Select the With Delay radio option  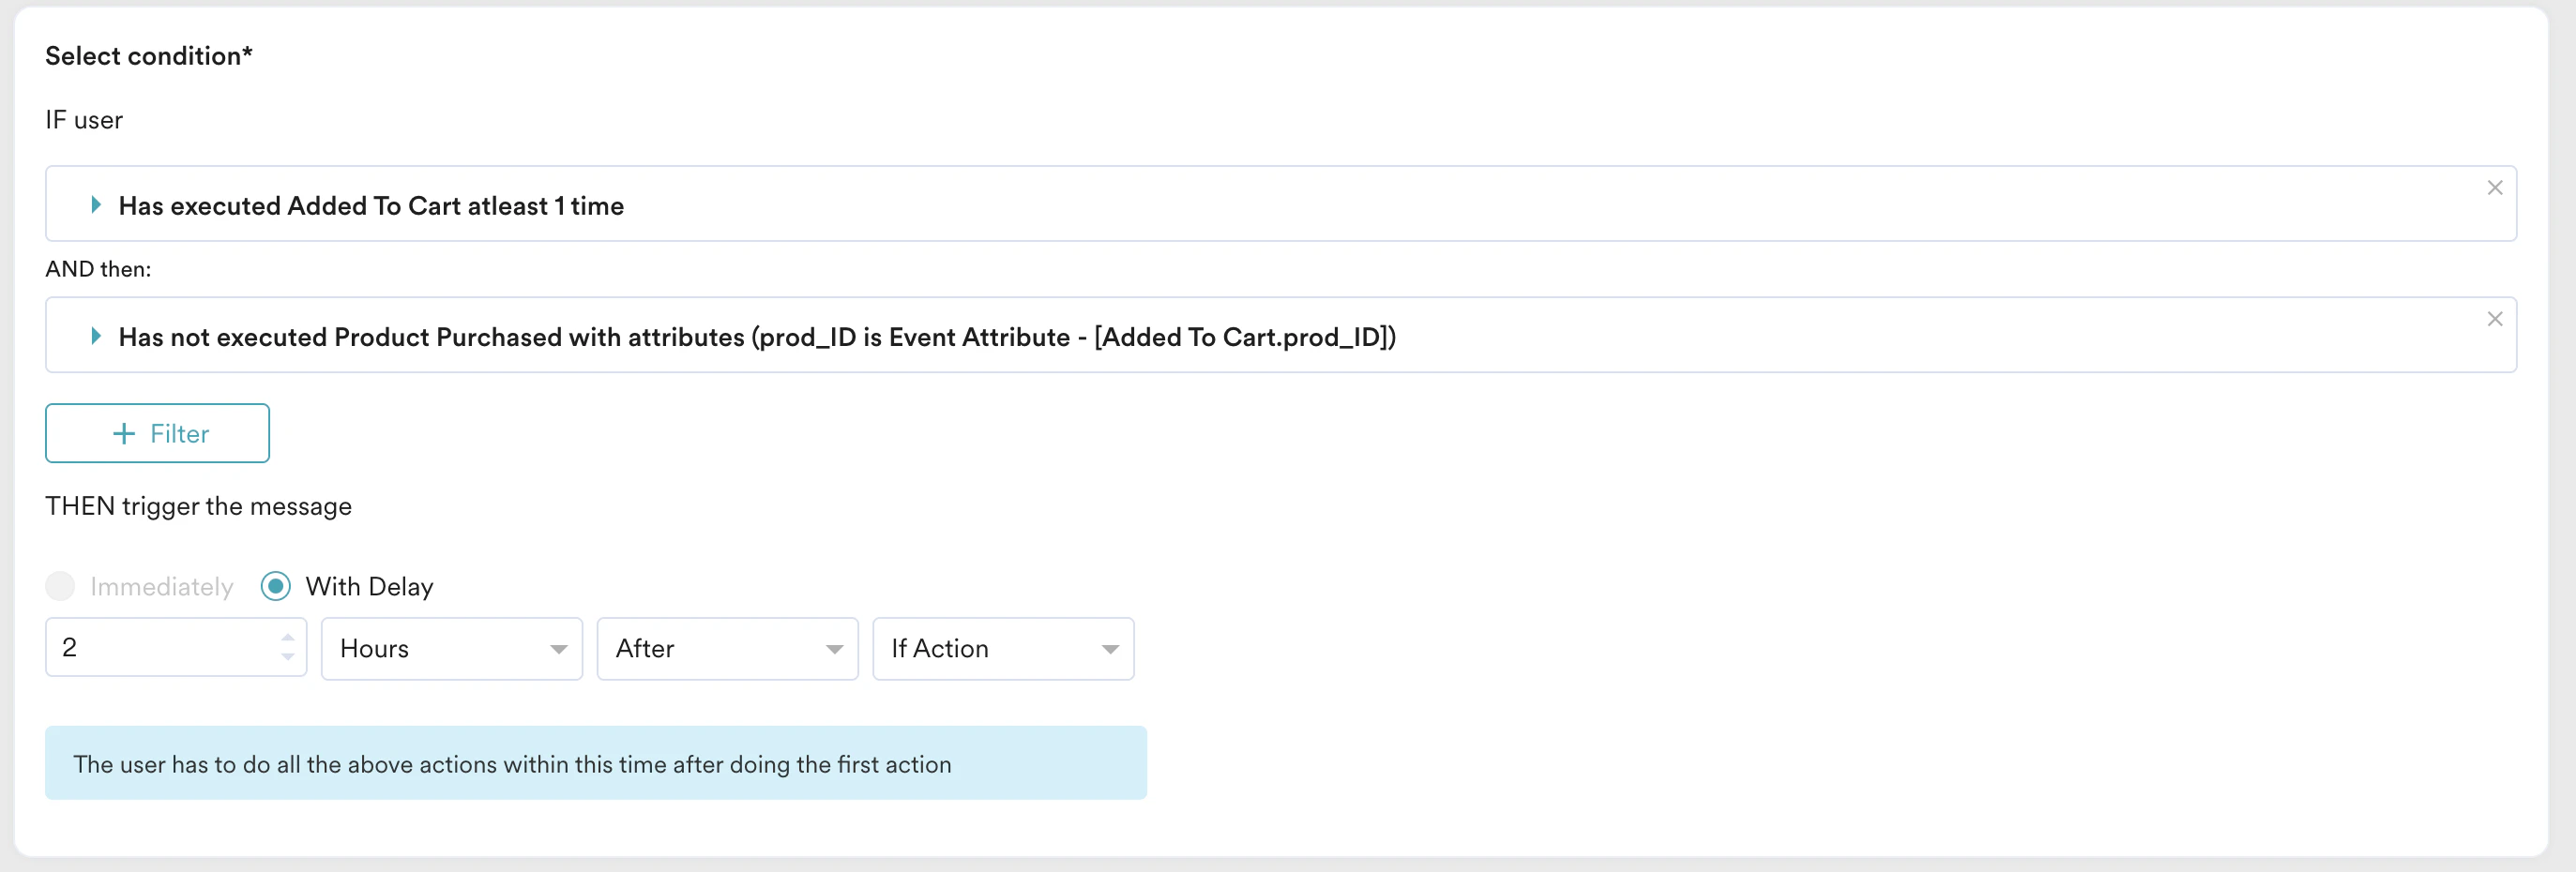pos(276,586)
